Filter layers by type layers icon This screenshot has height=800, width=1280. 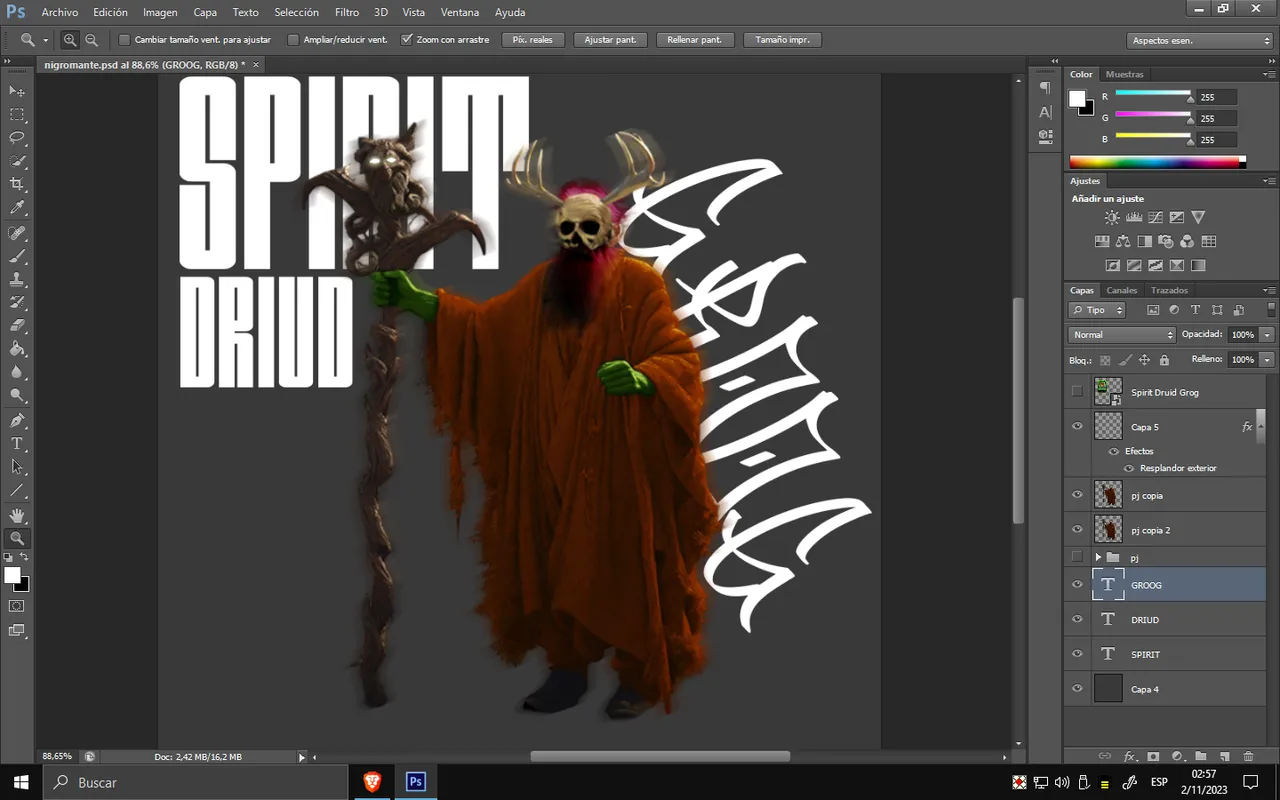point(1195,310)
